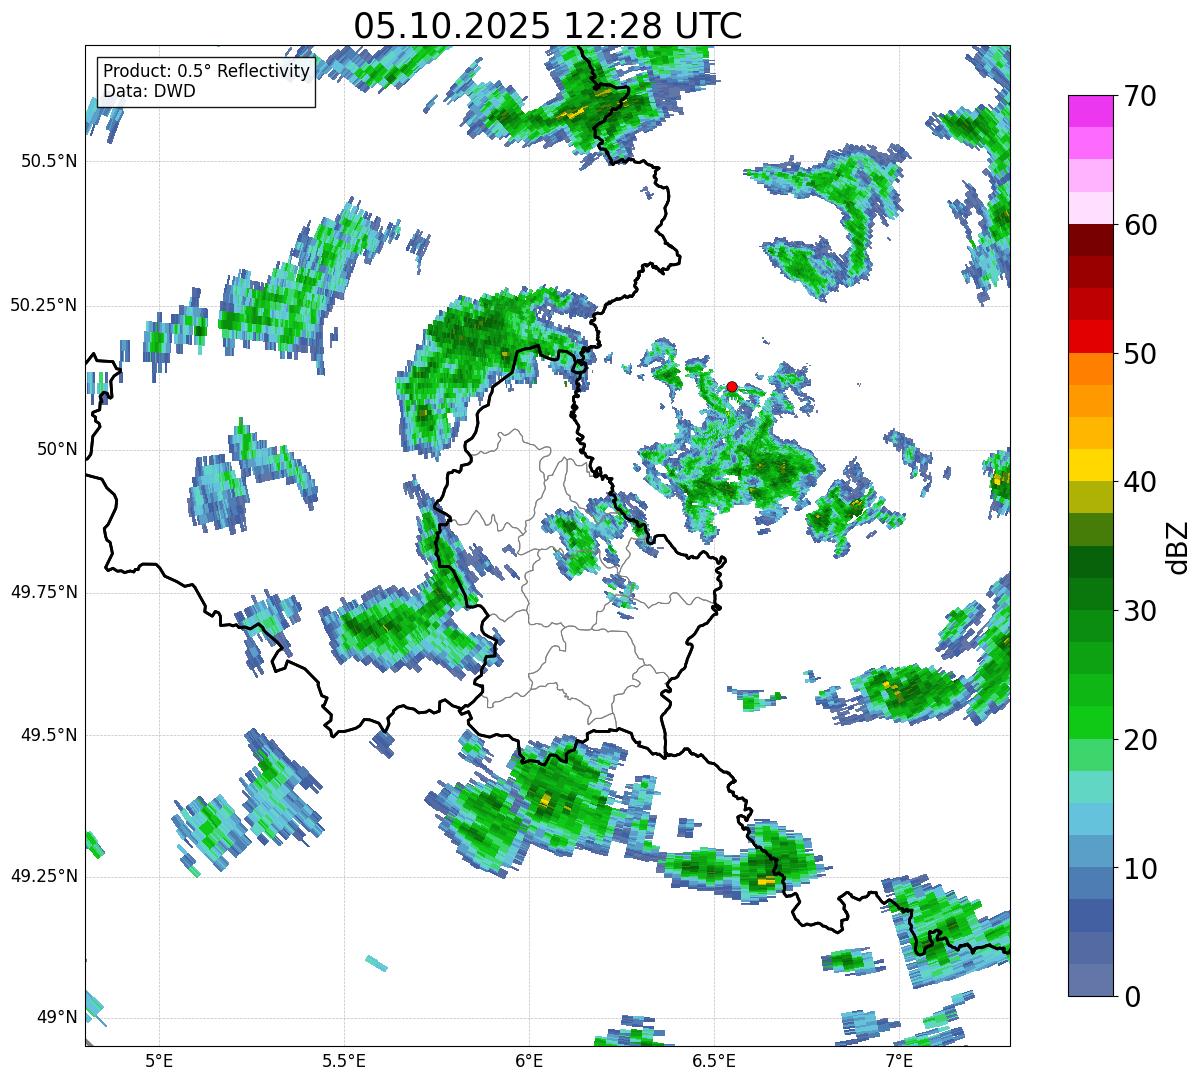Click the Data: DWD label
Image resolution: width=1202 pixels, height=1081 pixels.
pos(150,91)
